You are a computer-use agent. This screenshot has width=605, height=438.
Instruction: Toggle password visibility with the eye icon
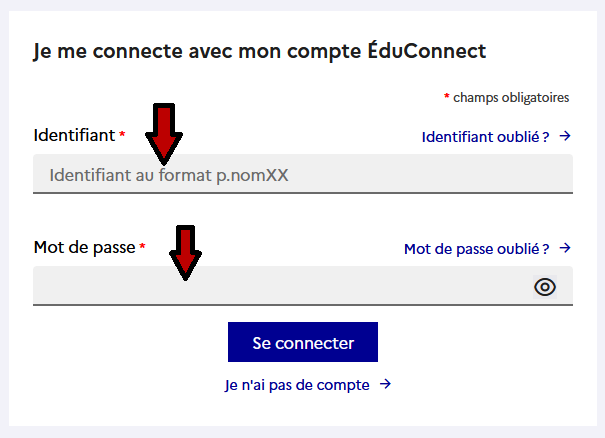coord(545,287)
